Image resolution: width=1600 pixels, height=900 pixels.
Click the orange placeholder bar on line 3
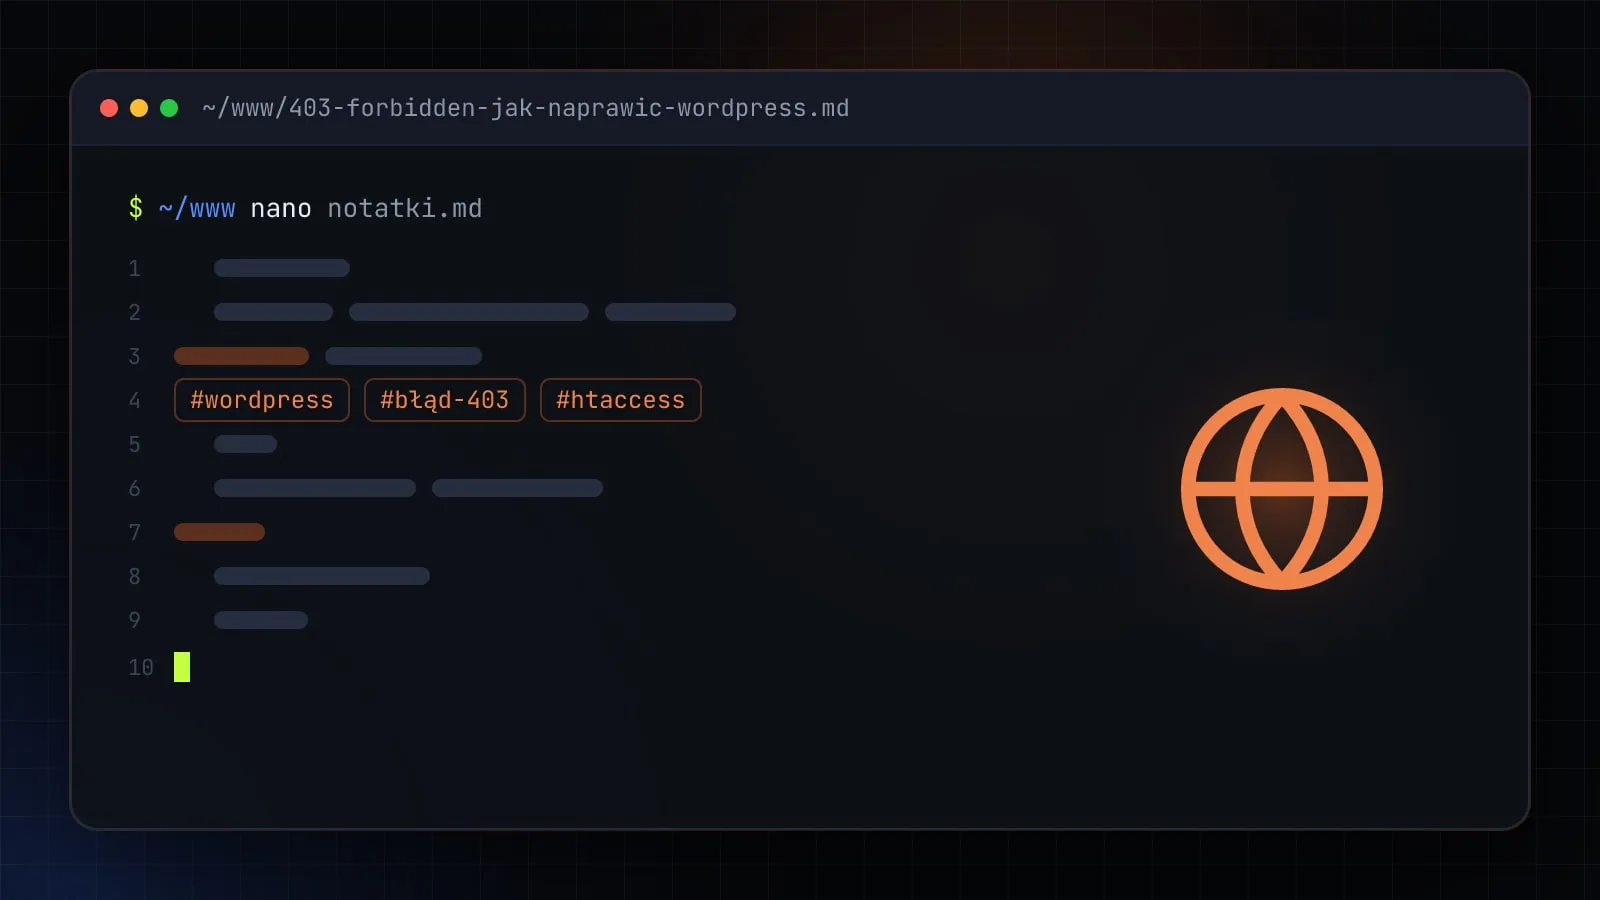point(242,356)
